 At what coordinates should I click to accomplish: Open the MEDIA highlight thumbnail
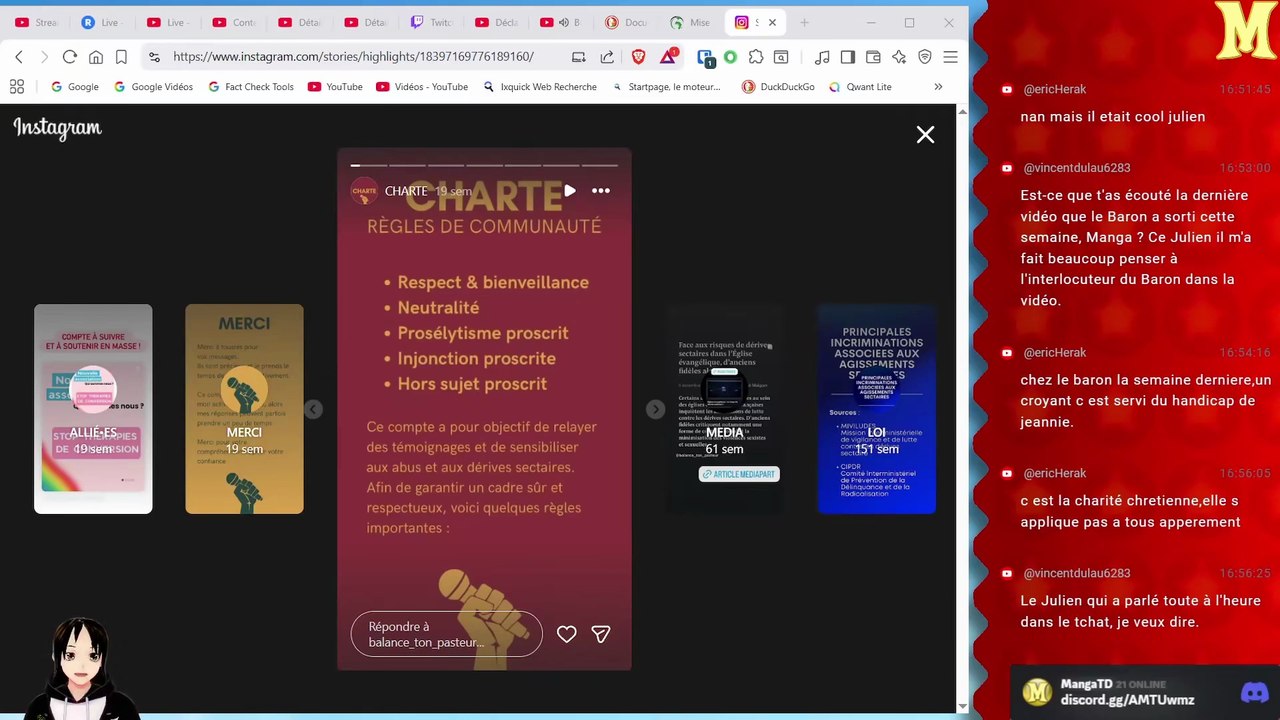point(725,409)
